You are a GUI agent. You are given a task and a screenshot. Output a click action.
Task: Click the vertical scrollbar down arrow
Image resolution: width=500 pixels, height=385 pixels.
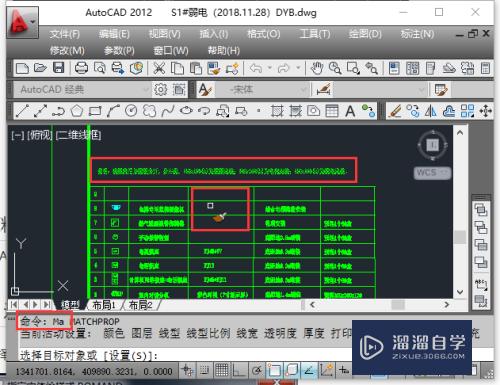point(460,292)
